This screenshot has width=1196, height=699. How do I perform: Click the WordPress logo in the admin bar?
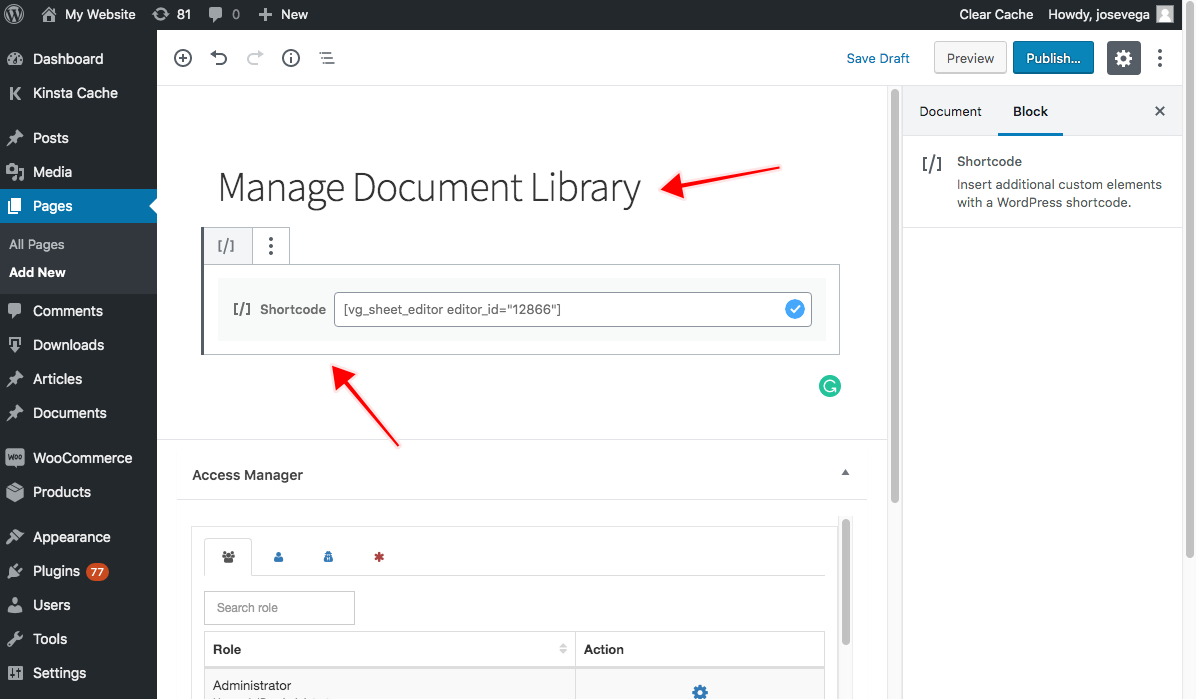(x=14, y=14)
